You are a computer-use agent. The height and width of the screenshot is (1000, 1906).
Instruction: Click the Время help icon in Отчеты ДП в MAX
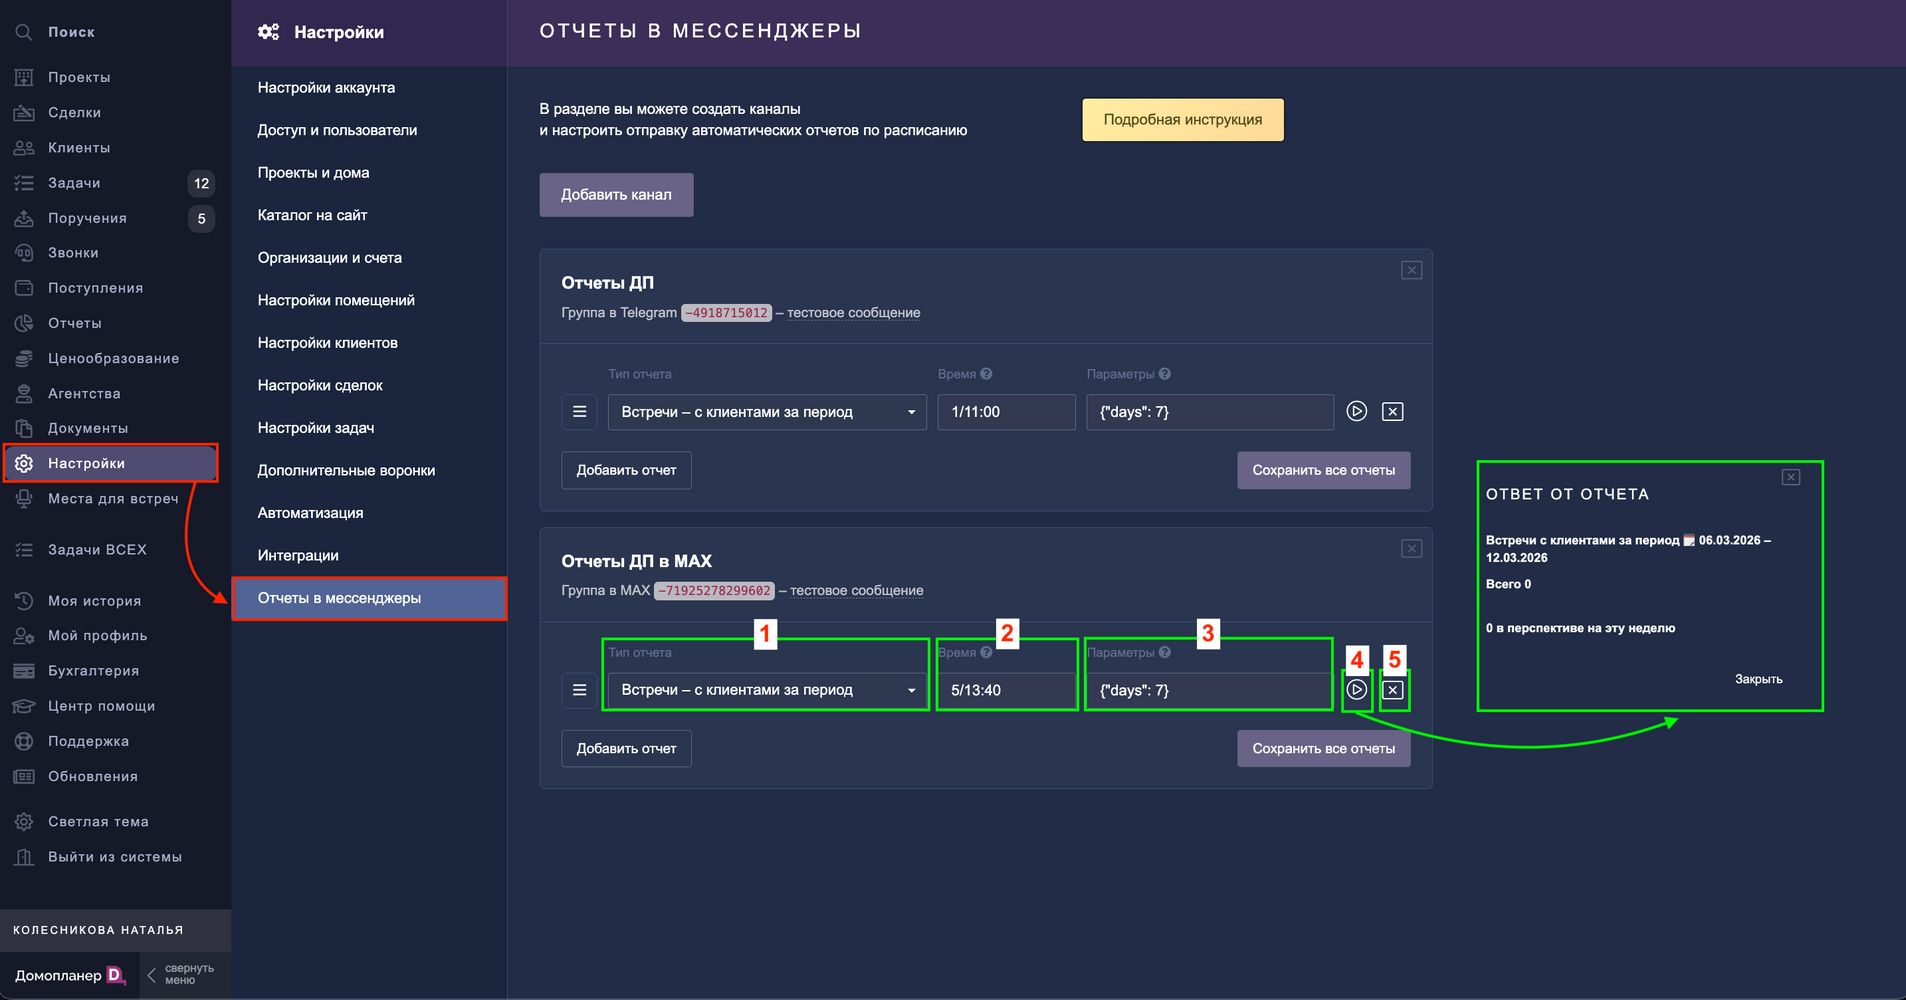(986, 652)
